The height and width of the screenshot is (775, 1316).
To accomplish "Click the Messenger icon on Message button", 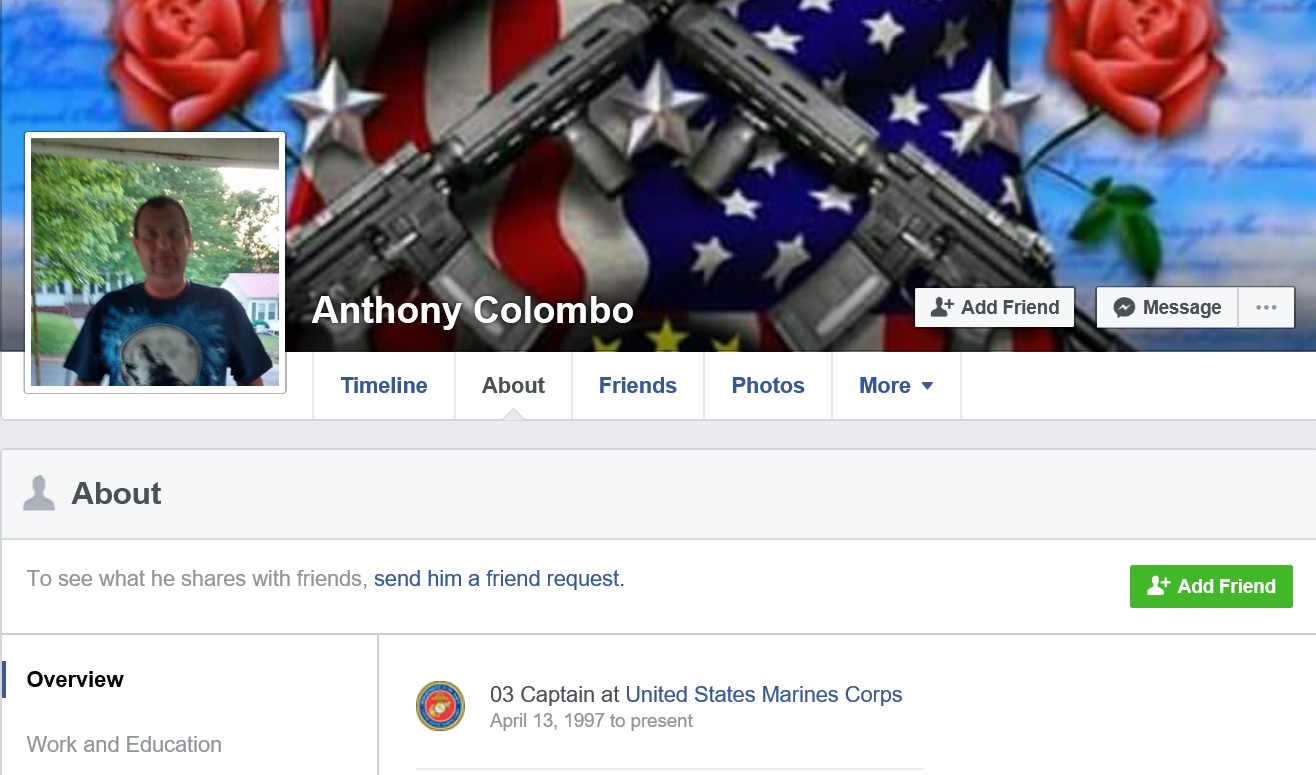I will pos(1124,308).
